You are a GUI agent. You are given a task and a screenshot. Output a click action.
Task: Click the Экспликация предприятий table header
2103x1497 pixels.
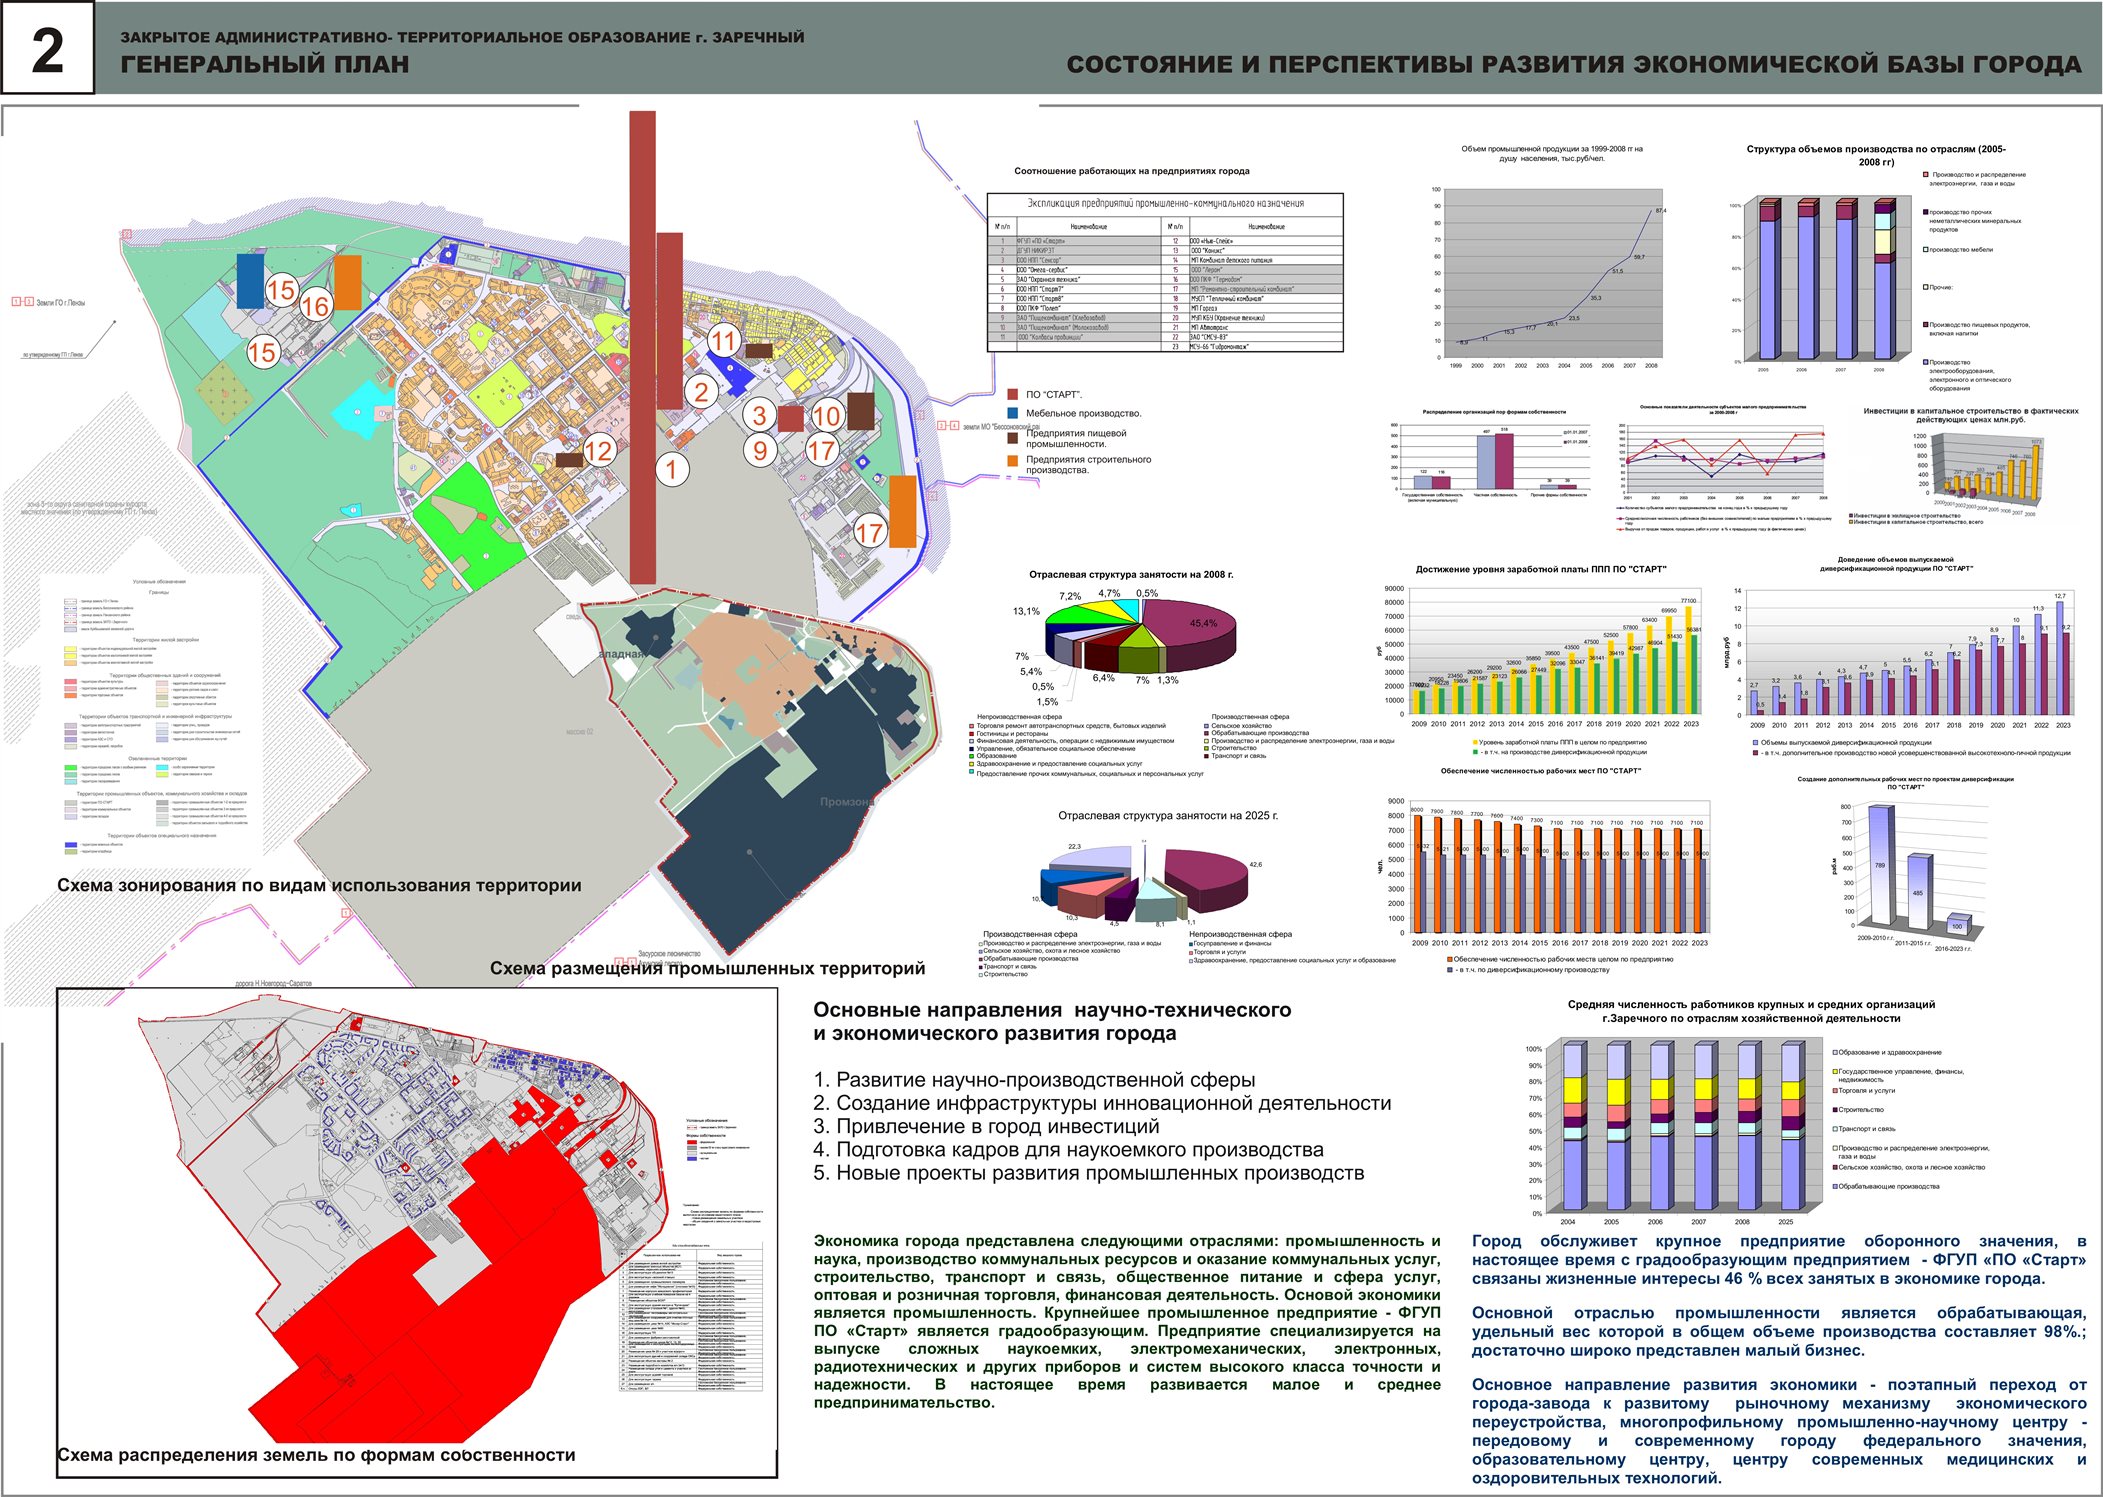(1165, 203)
